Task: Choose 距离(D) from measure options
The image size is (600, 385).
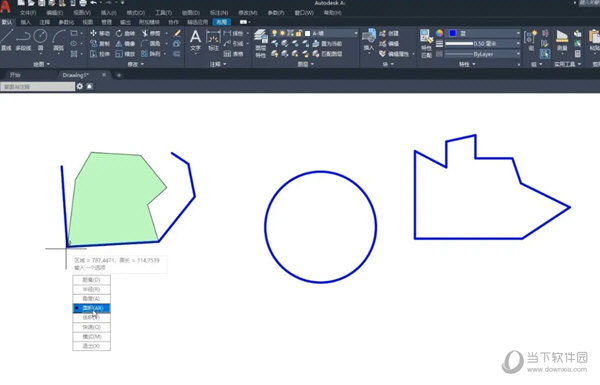Action: (x=91, y=280)
